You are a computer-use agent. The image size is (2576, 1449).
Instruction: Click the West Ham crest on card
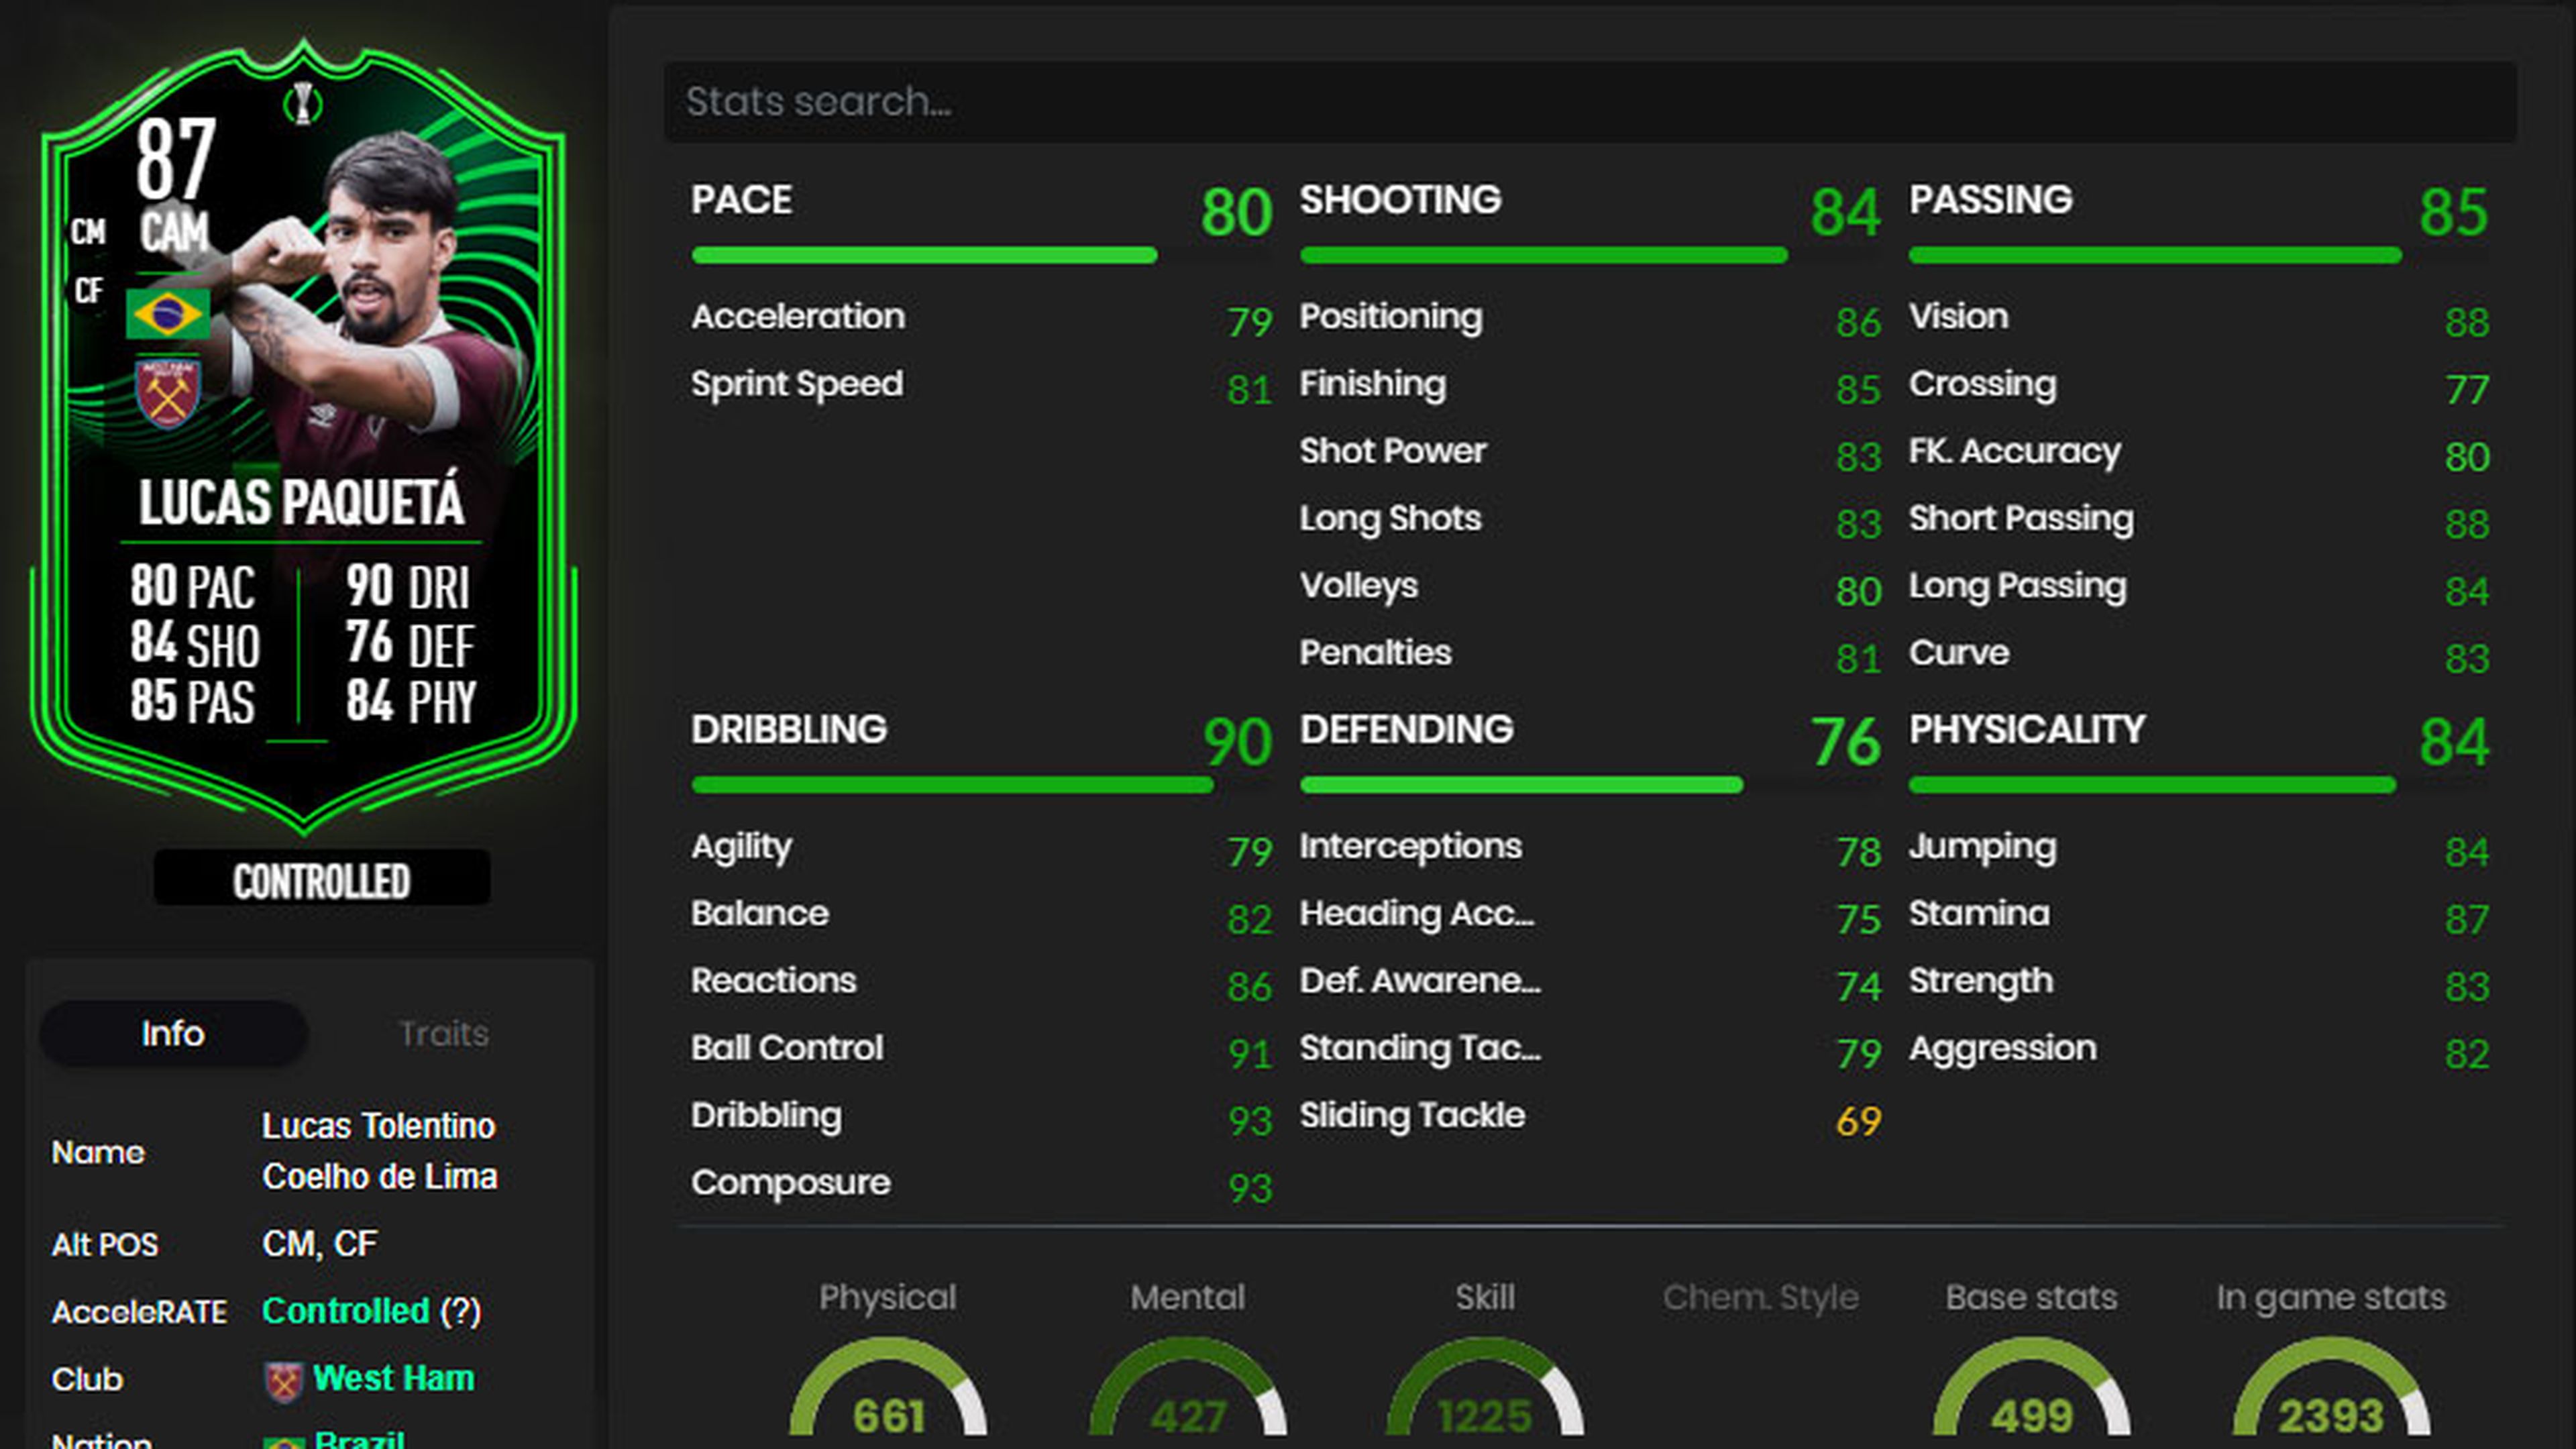(x=168, y=392)
